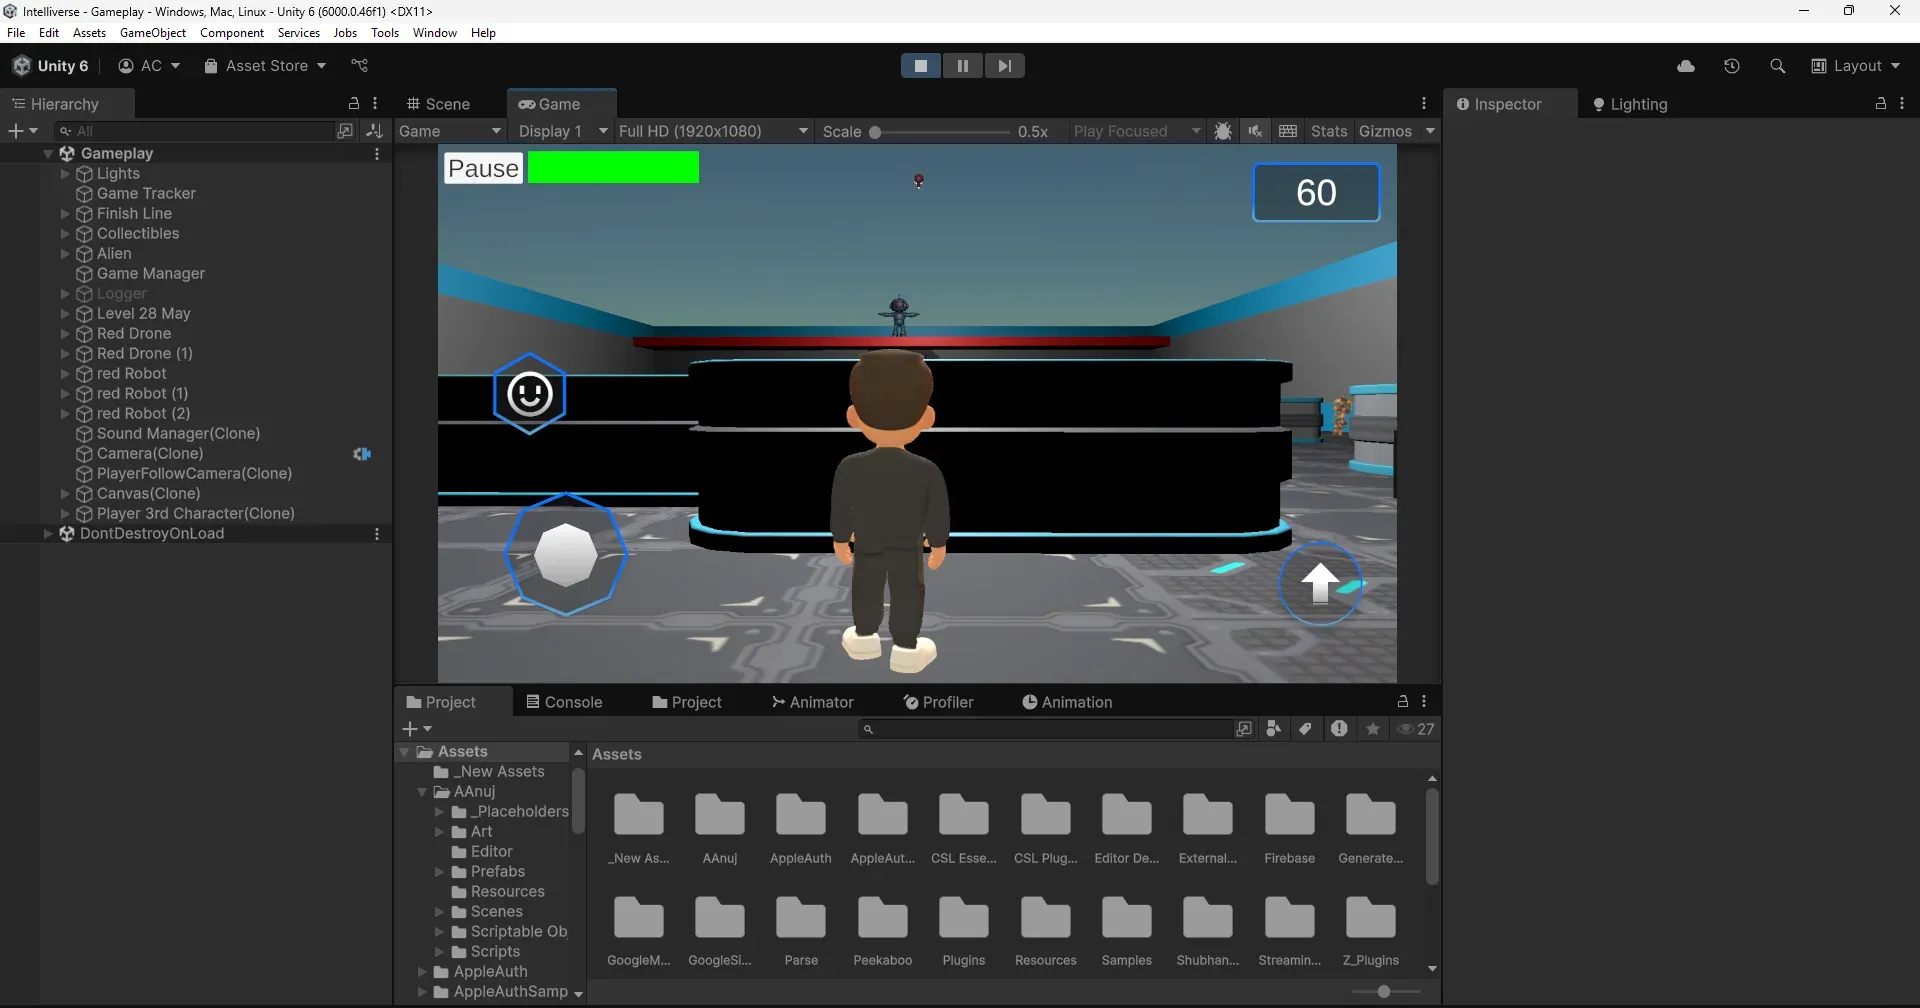
Task: Toggle Gizmos in the Game view
Action: tap(1385, 131)
